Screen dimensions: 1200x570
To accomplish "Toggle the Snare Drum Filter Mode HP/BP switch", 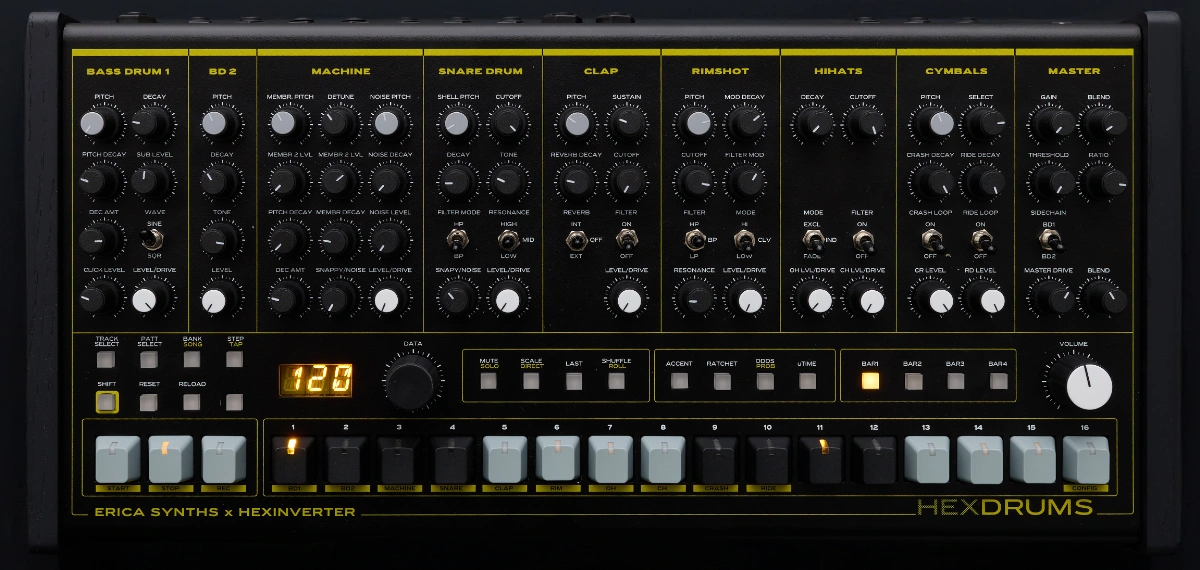I will pyautogui.click(x=457, y=240).
